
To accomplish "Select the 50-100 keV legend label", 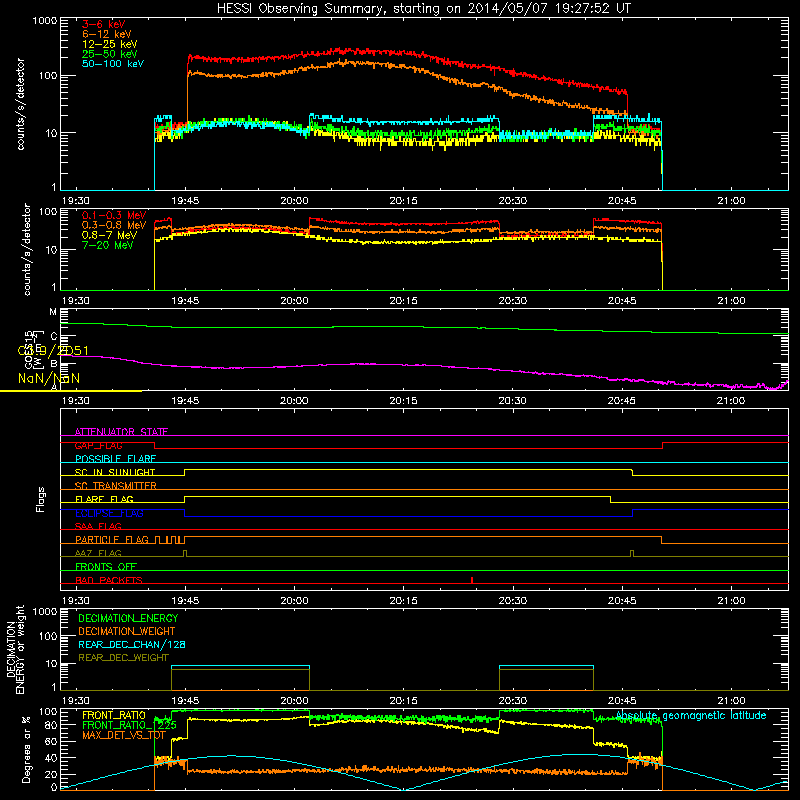I will (113, 64).
